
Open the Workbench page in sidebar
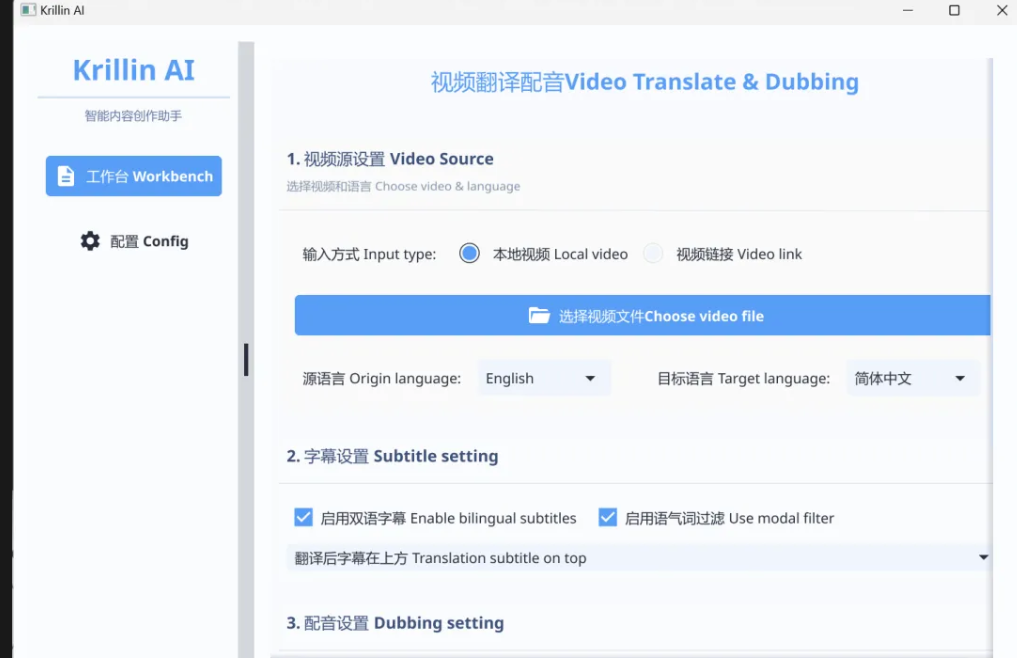pos(134,176)
